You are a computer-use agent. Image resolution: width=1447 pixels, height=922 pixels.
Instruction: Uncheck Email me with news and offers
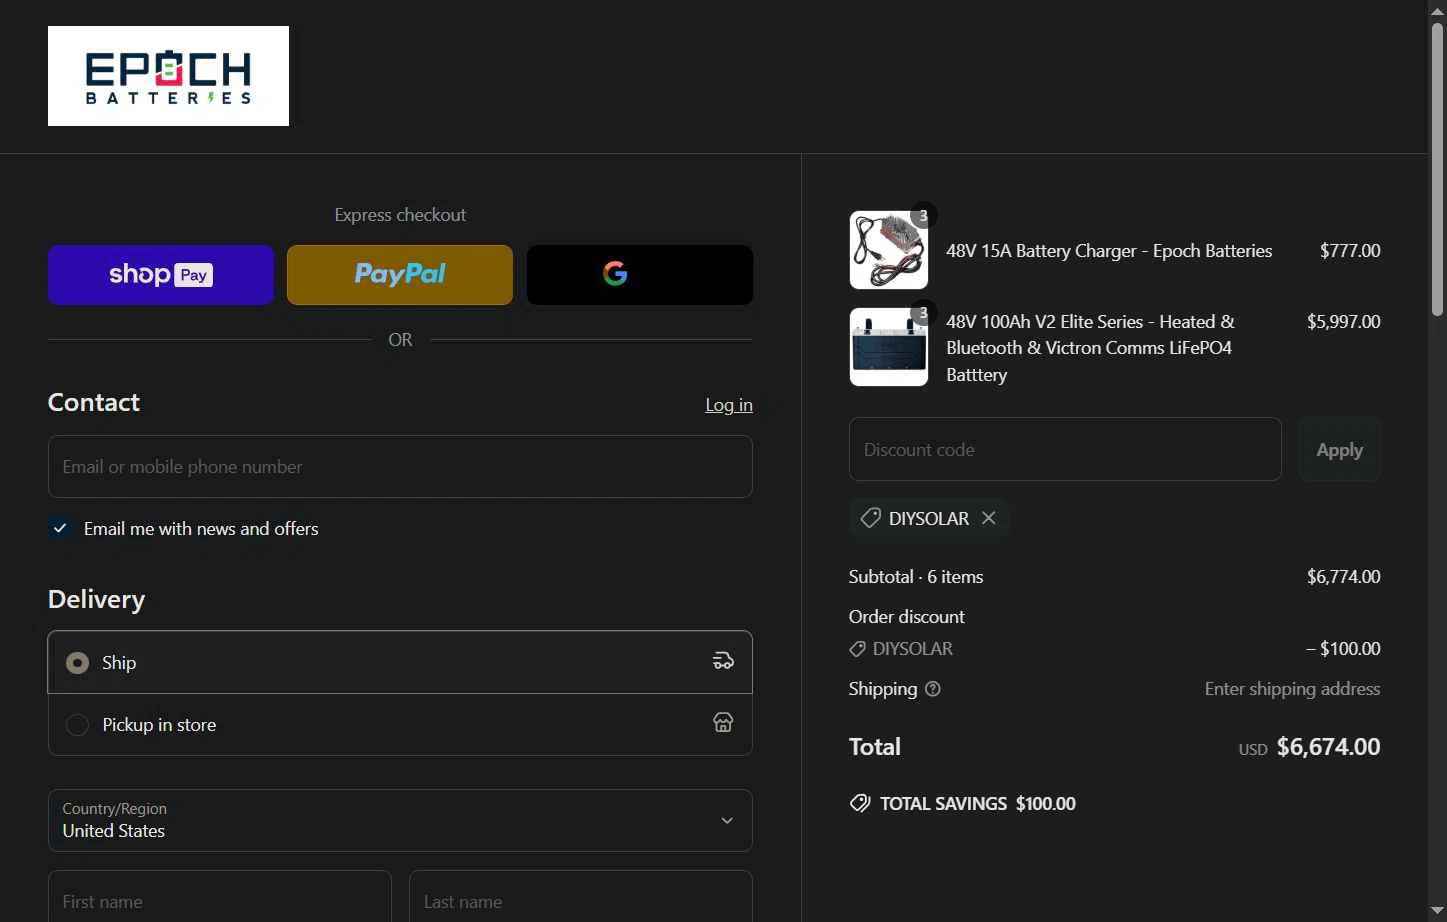(60, 528)
